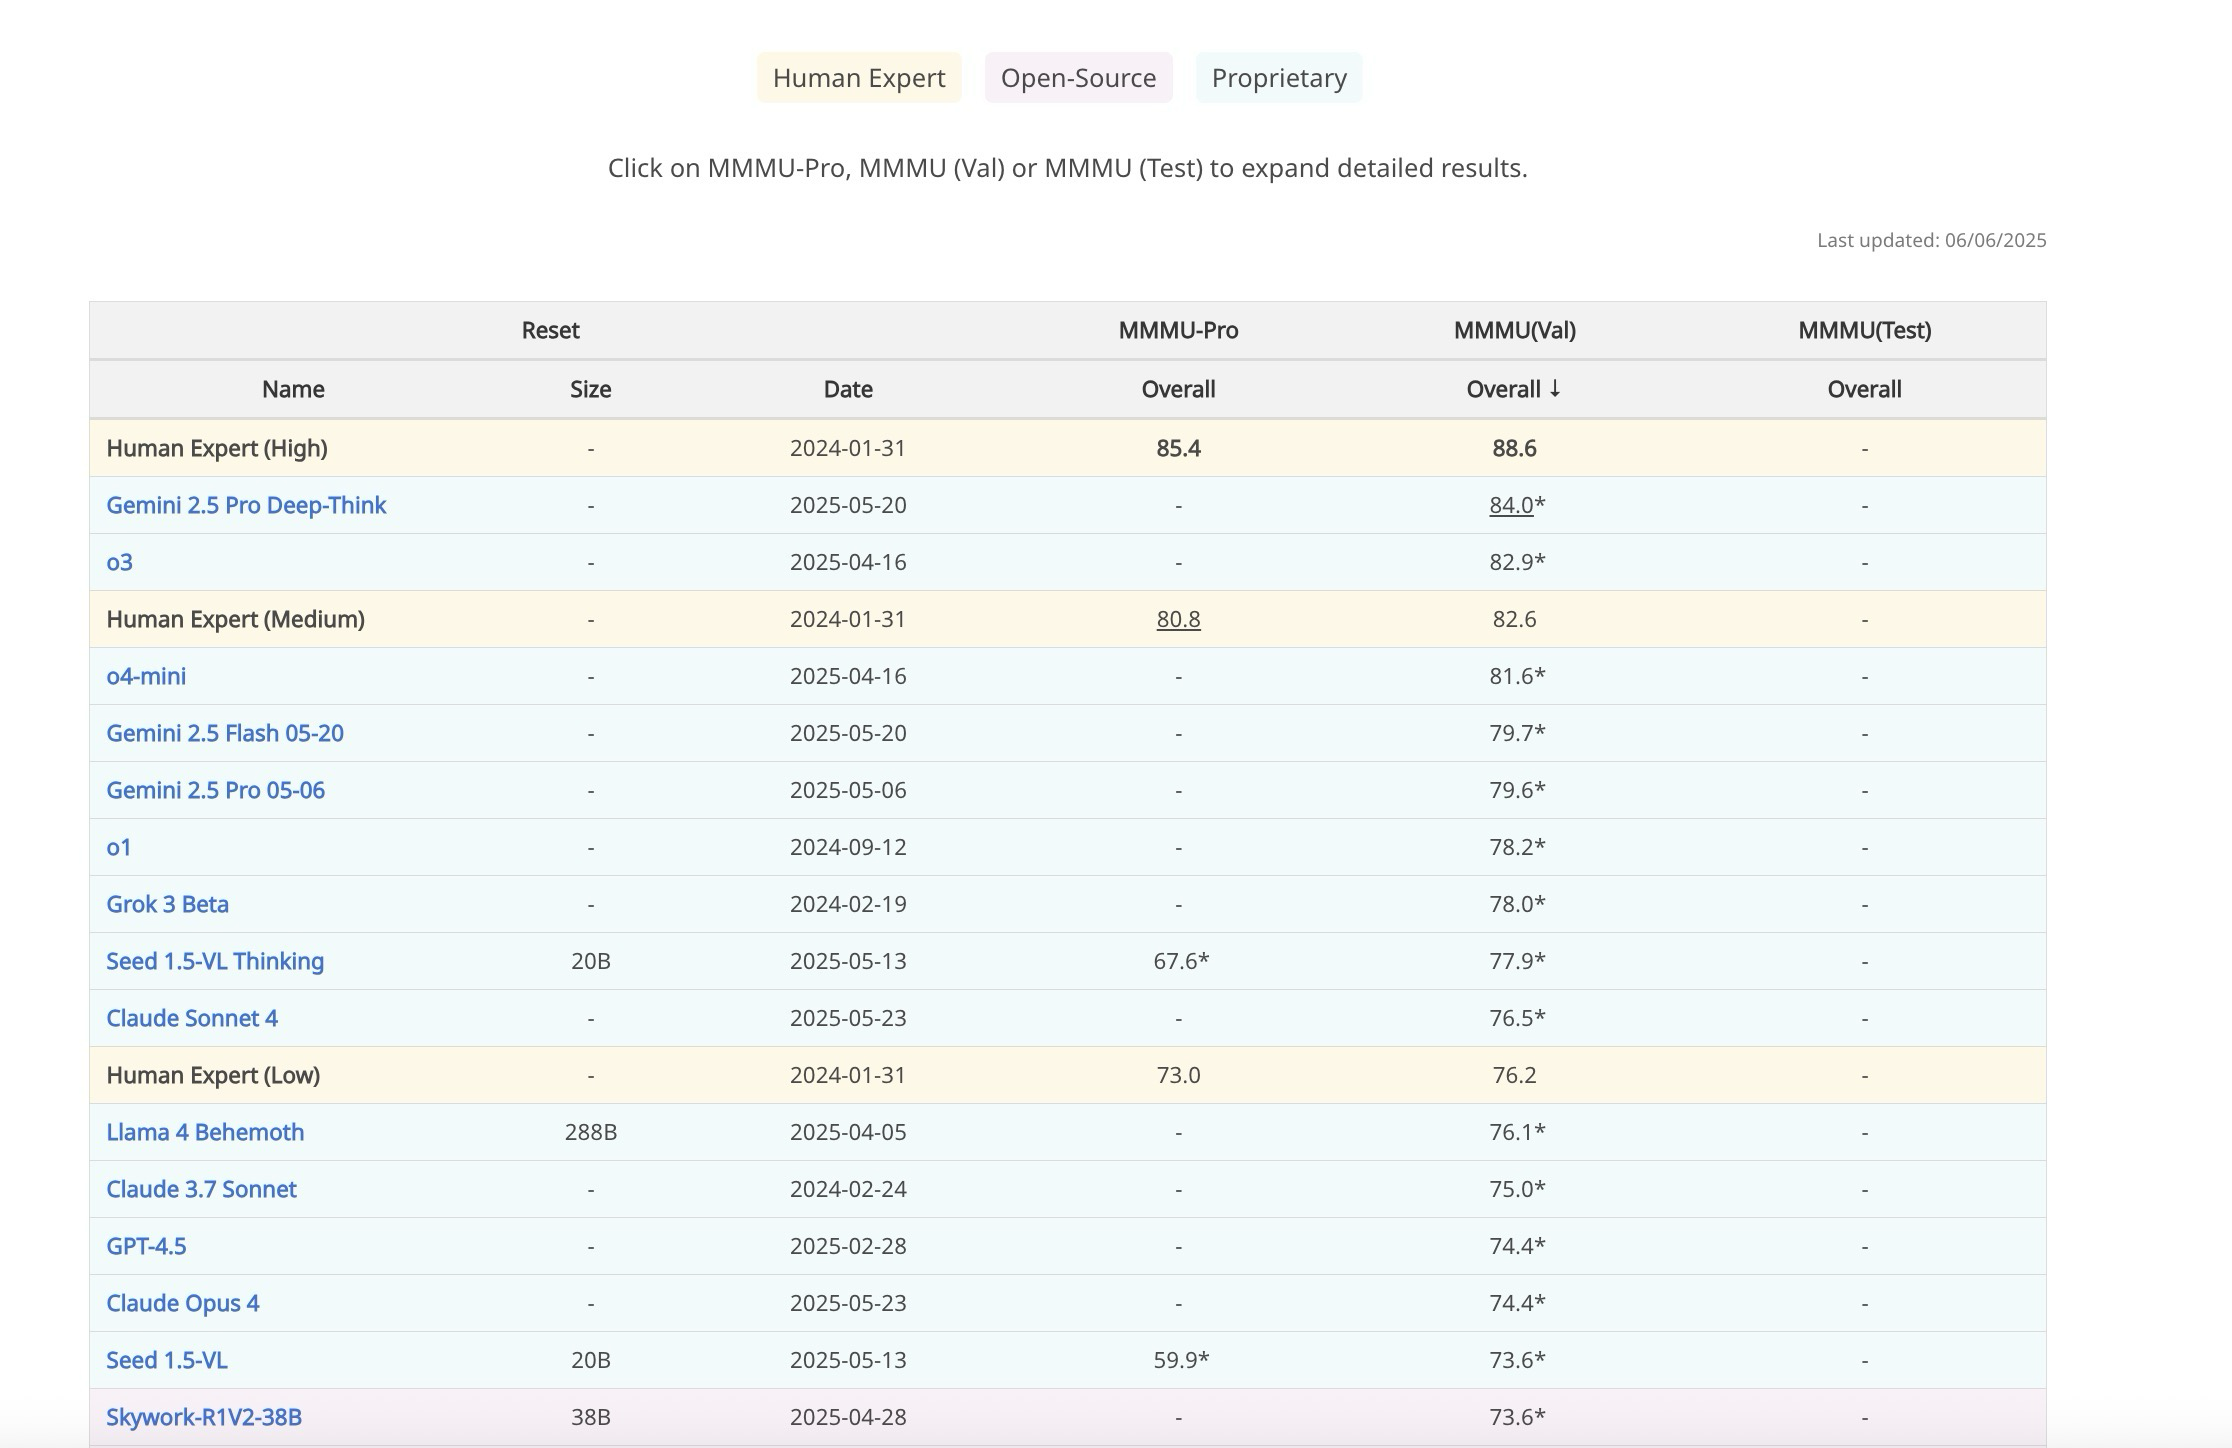
Task: Sort table by Date column
Action: tap(848, 389)
